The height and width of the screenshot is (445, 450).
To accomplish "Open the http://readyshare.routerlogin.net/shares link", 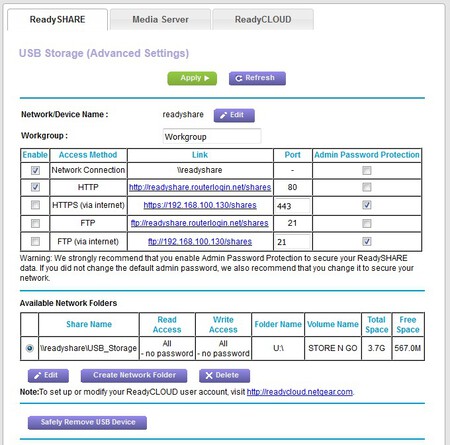I will [200, 187].
